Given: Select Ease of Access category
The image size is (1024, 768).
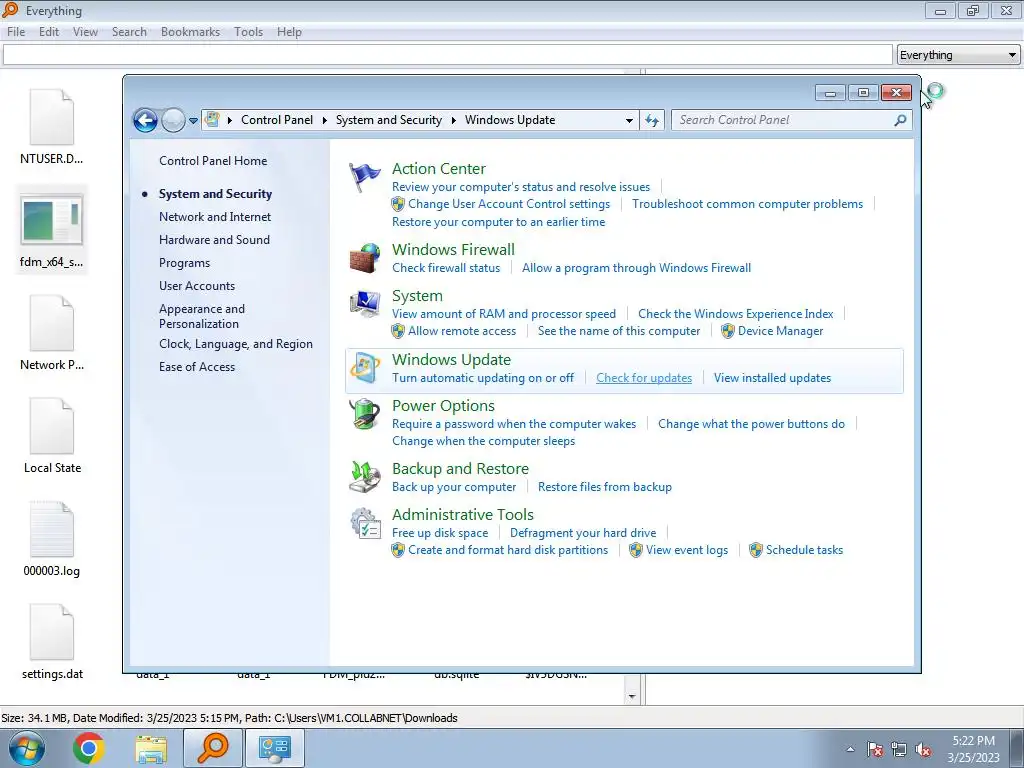Looking at the screenshot, I should tap(197, 367).
